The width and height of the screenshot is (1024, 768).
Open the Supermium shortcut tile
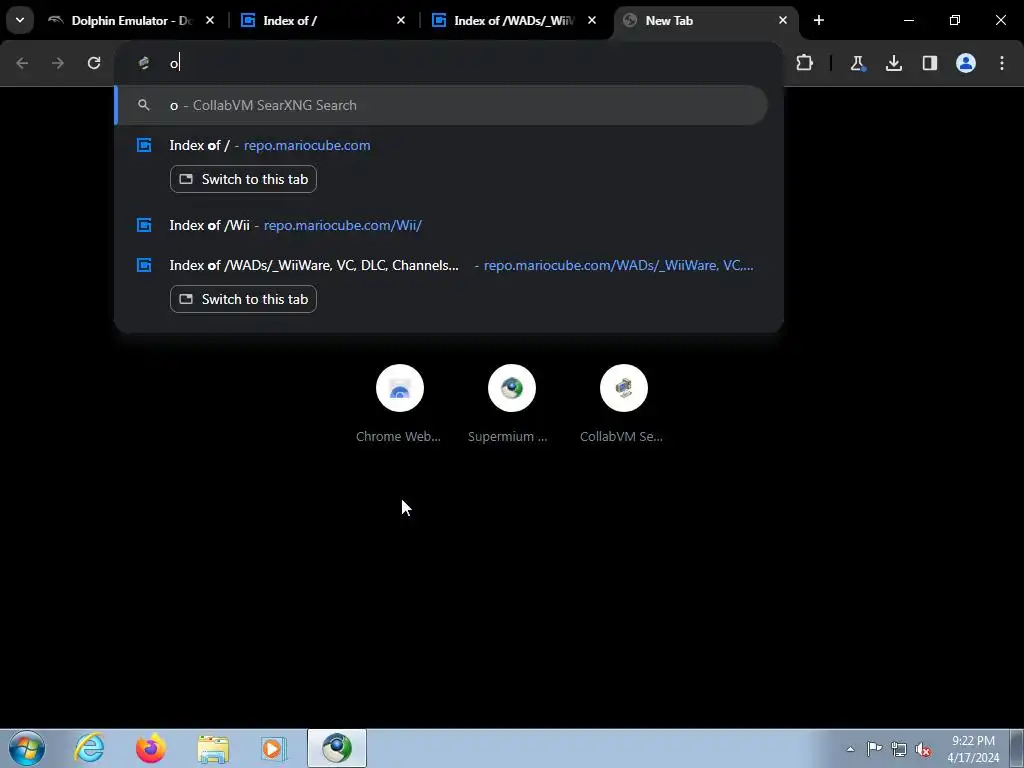click(511, 404)
